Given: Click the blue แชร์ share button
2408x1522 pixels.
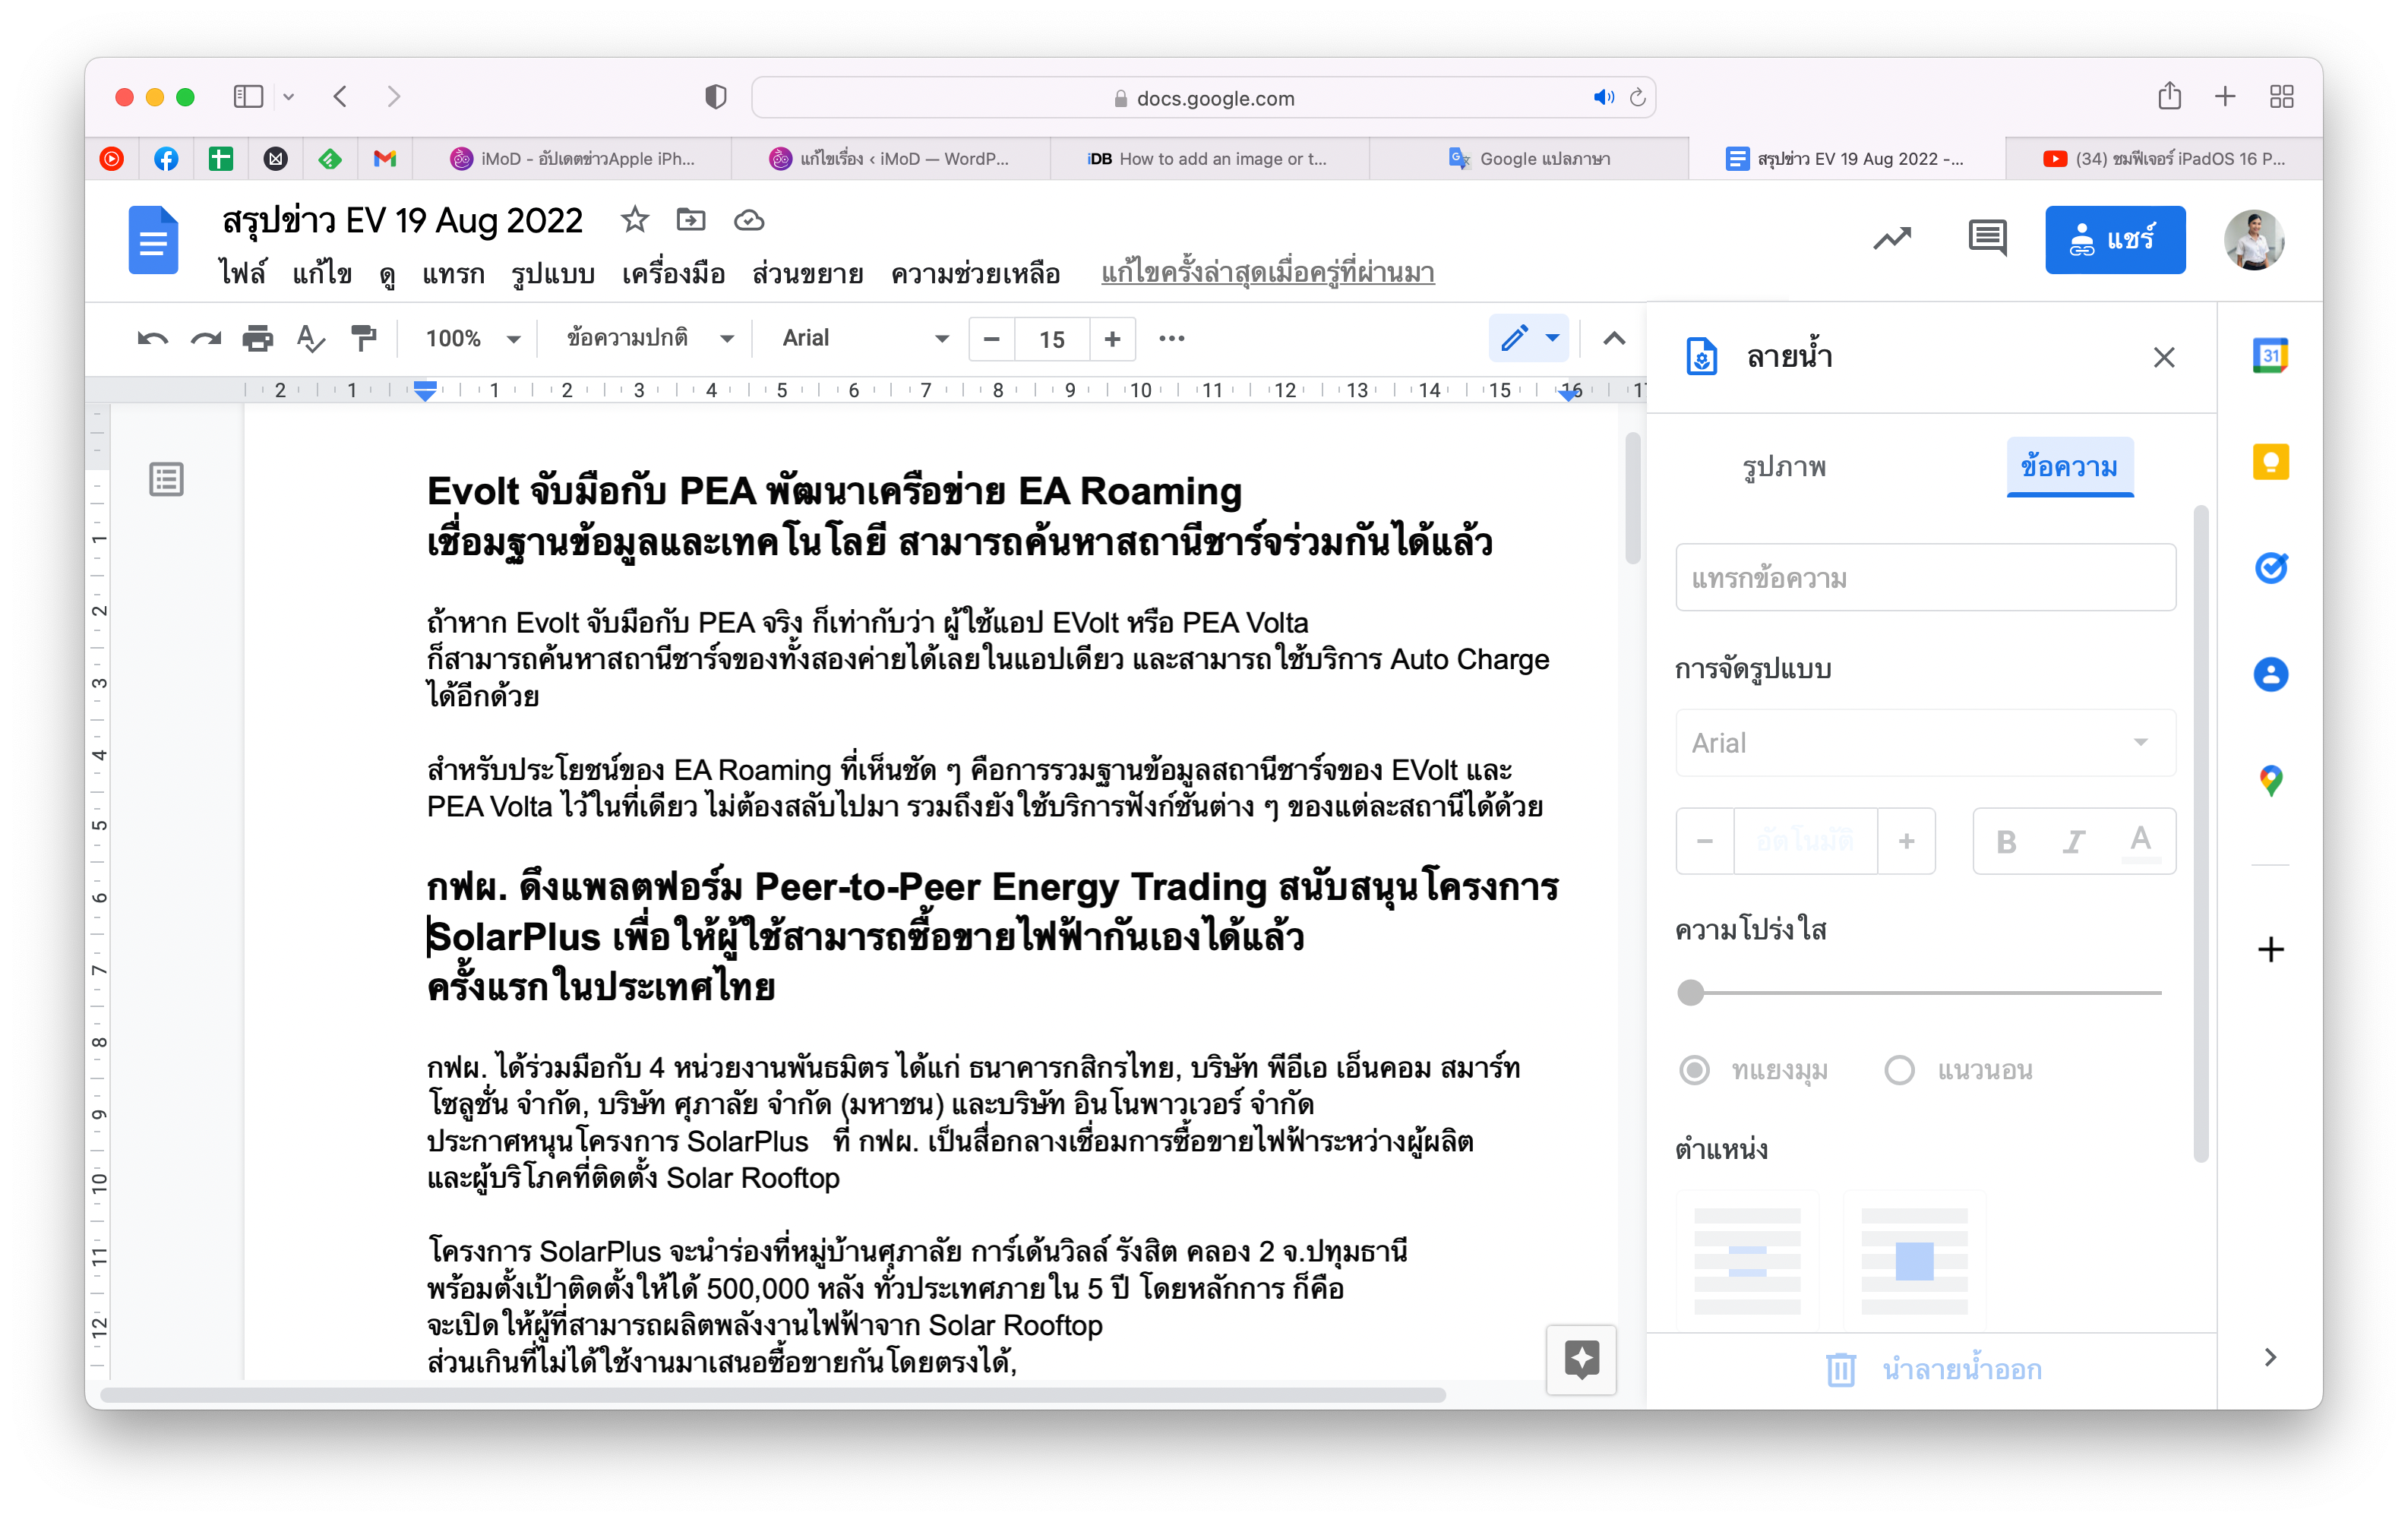Looking at the screenshot, I should click(x=2114, y=240).
